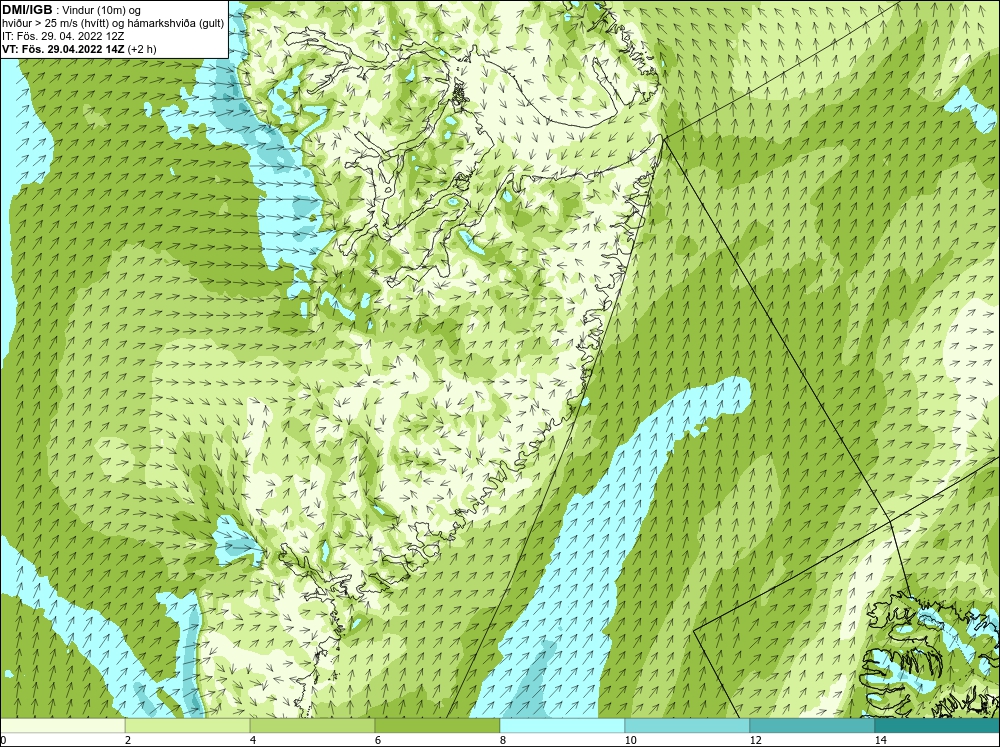1000x747 pixels.
Task: Click the scale label 8
Action: 503,740
